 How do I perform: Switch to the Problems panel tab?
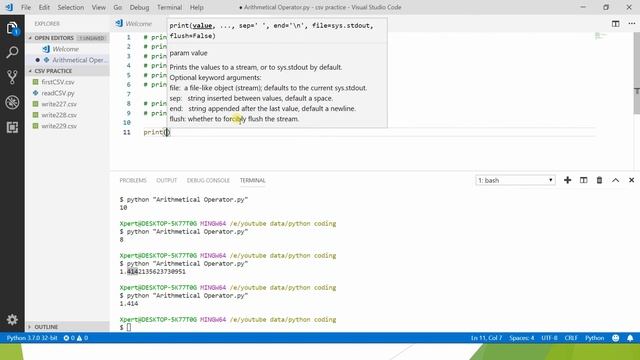click(x=133, y=180)
